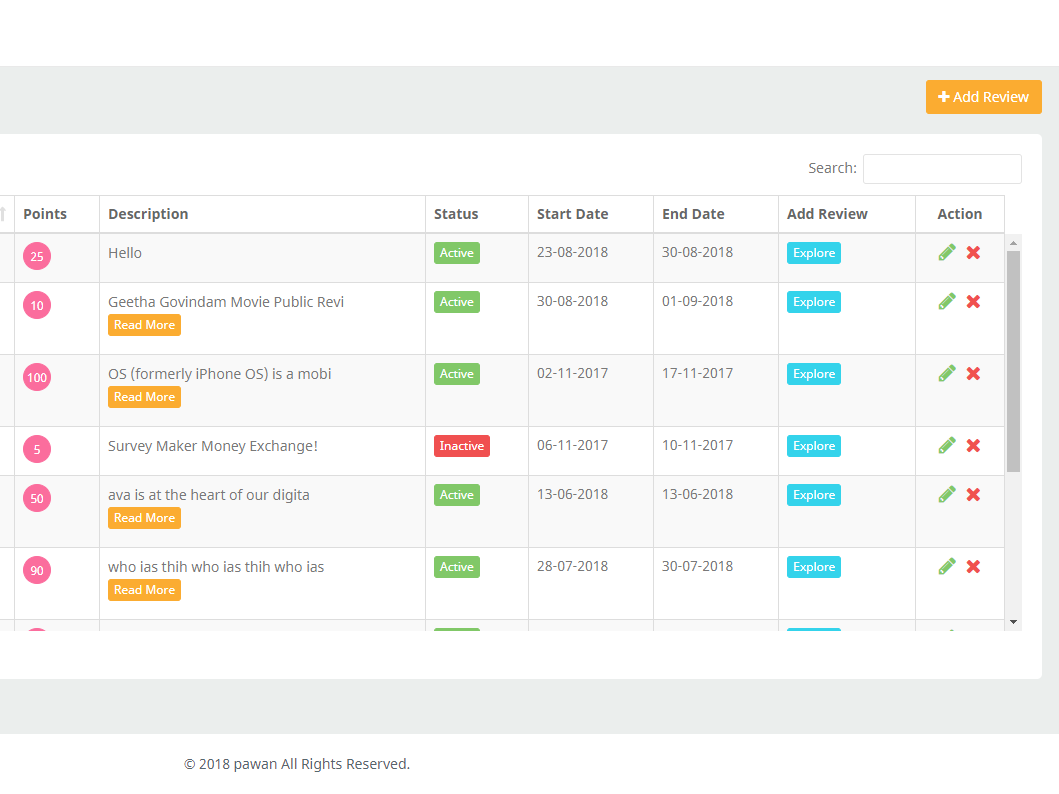This screenshot has width=1059, height=794.
Task: Click the scrollbar down arrow
Action: [x=1012, y=620]
